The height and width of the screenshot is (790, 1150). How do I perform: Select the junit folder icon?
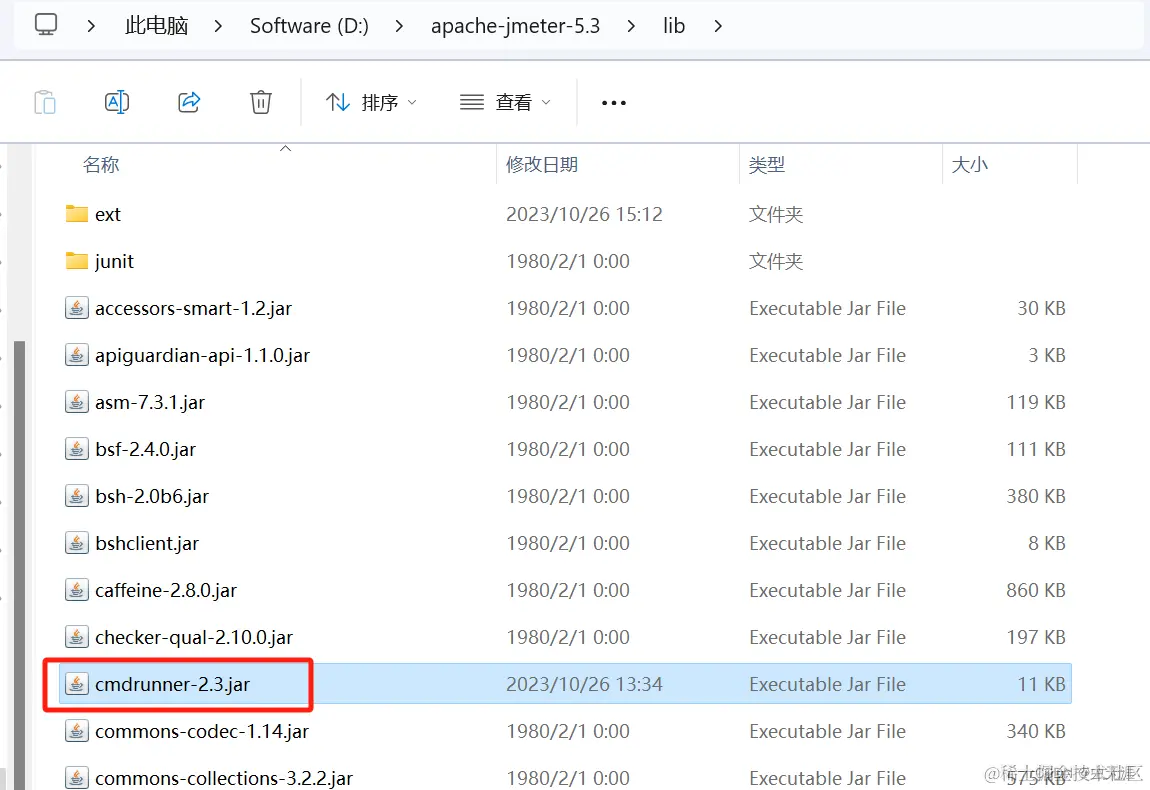(x=76, y=260)
